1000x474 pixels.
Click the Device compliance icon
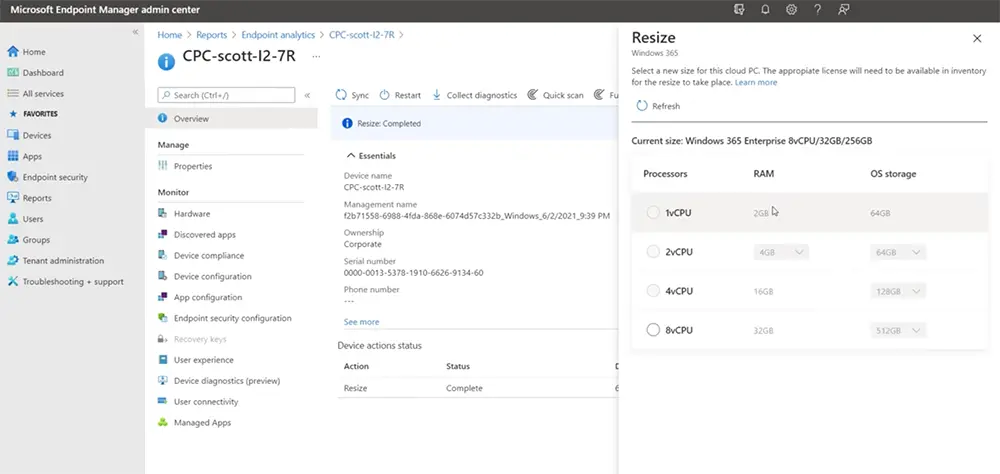point(162,255)
